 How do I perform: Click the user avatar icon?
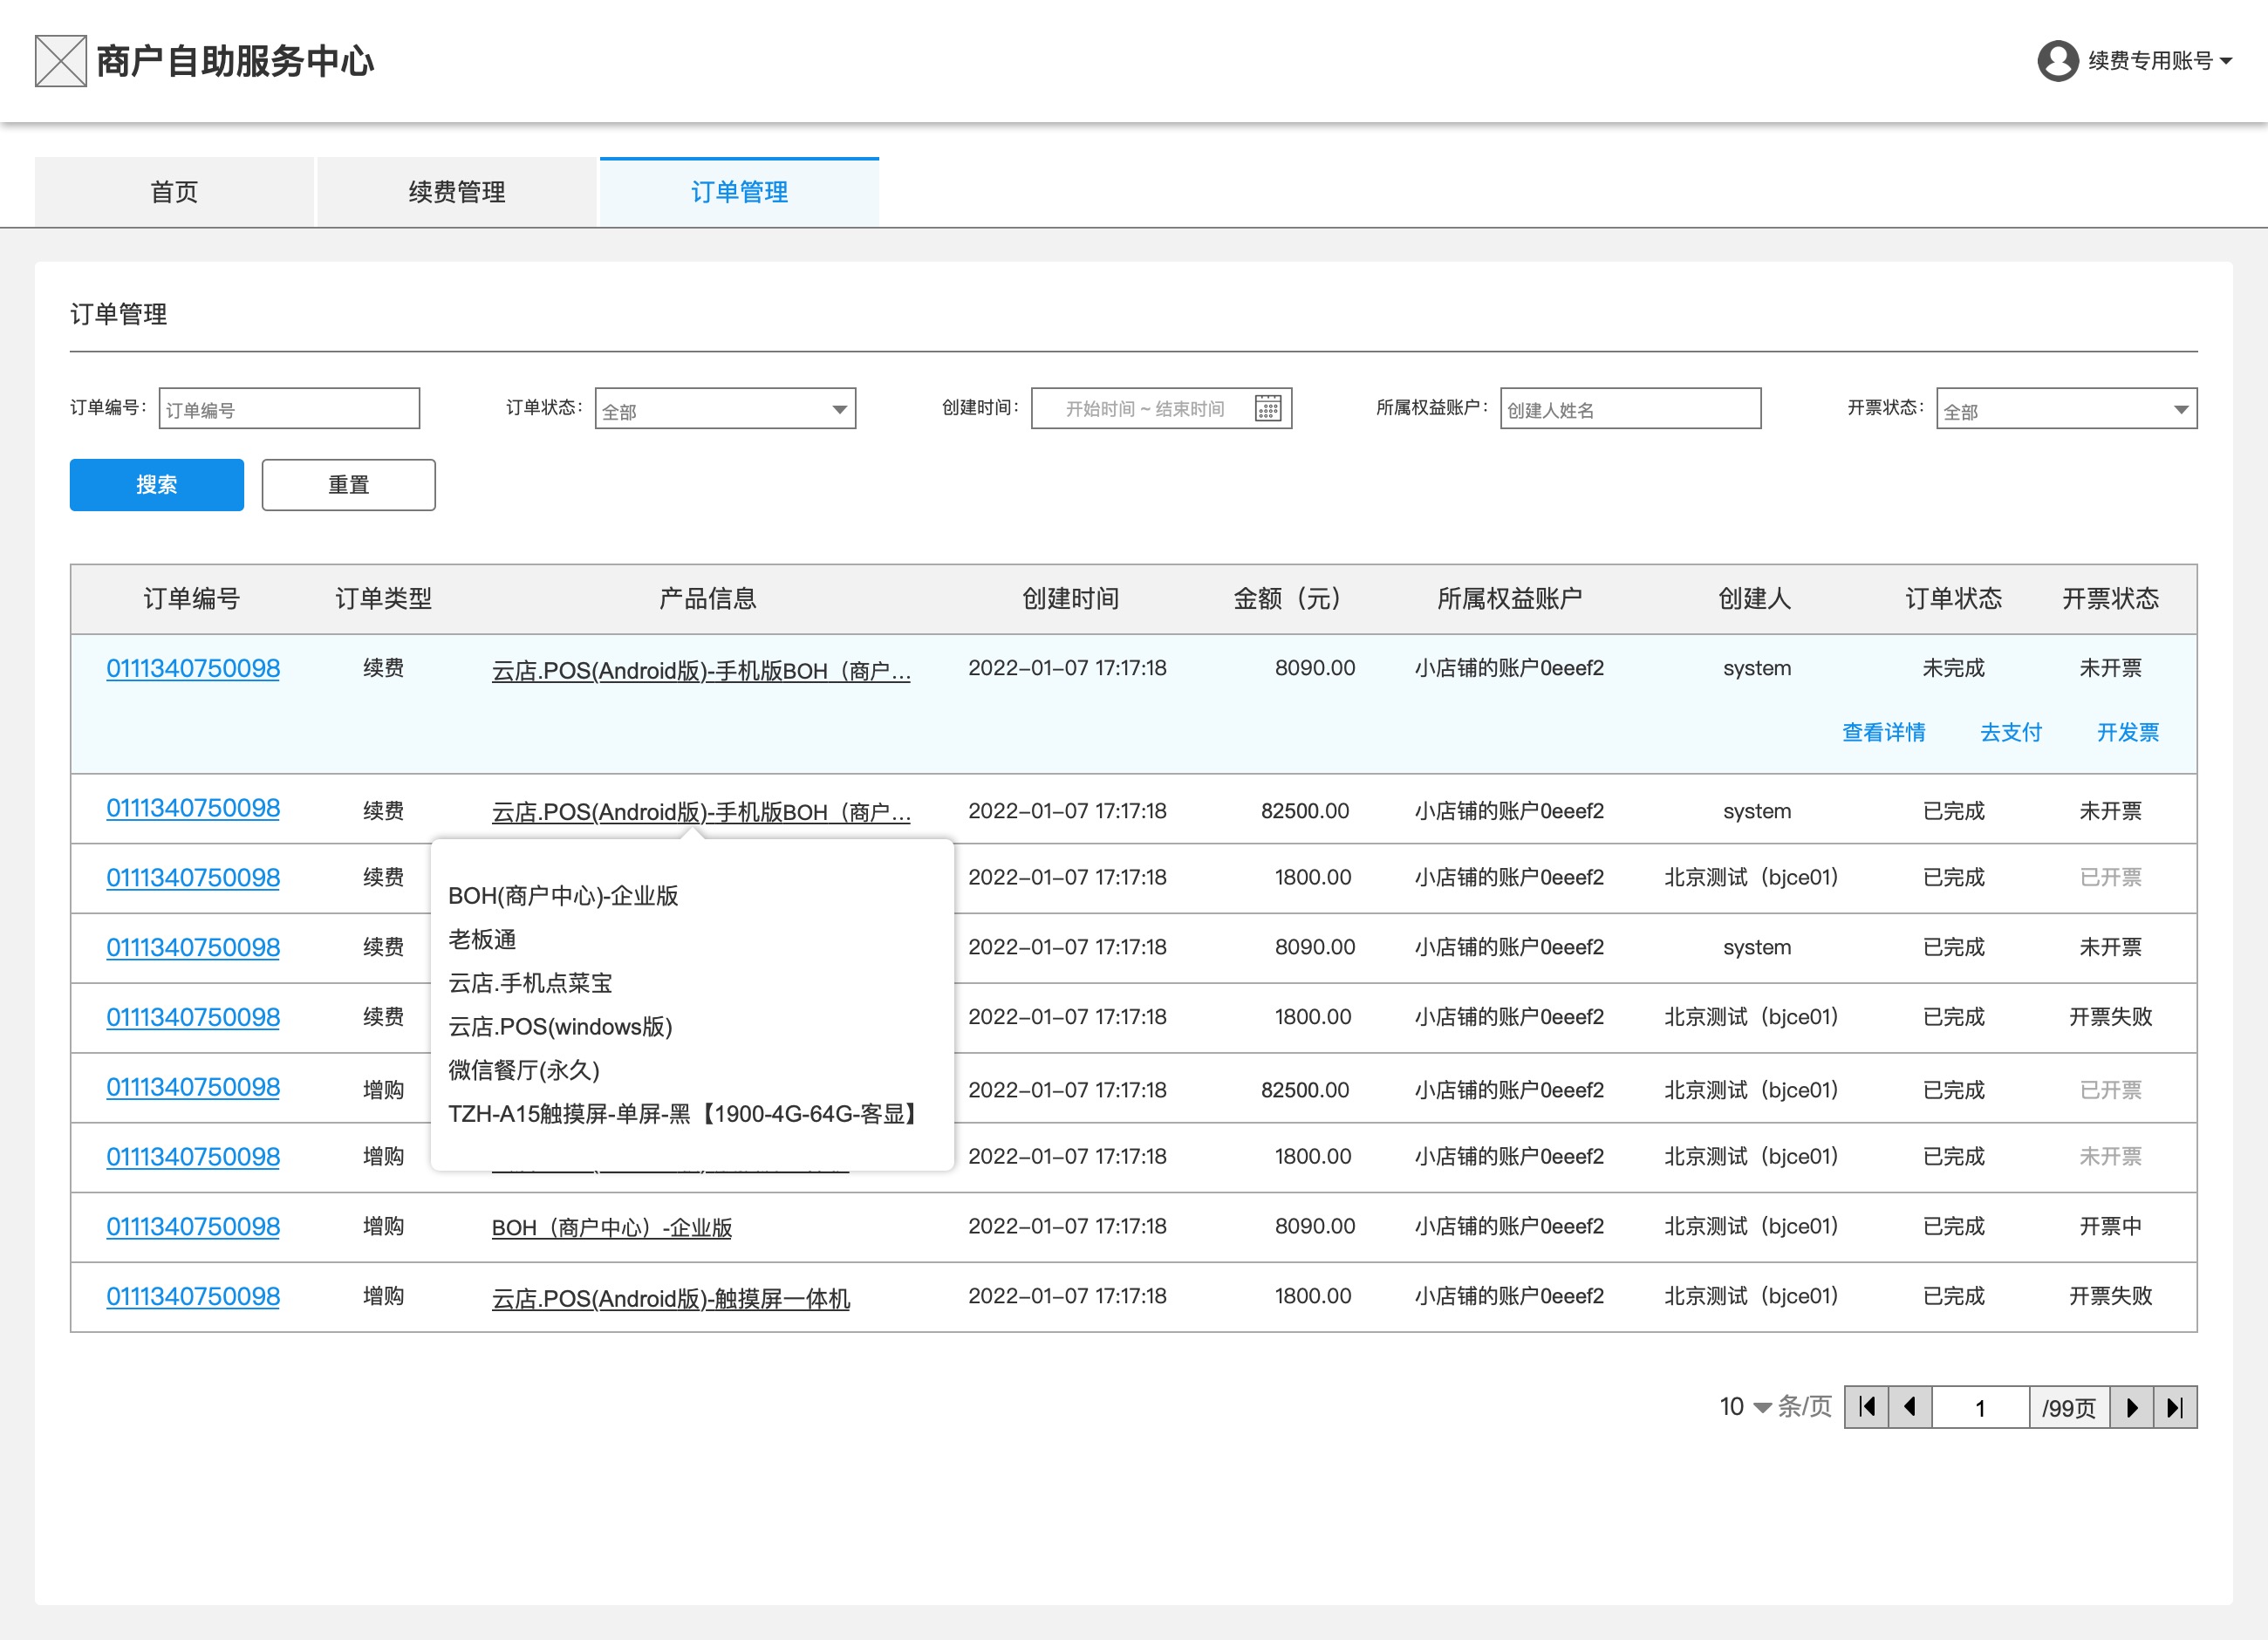point(2058,61)
